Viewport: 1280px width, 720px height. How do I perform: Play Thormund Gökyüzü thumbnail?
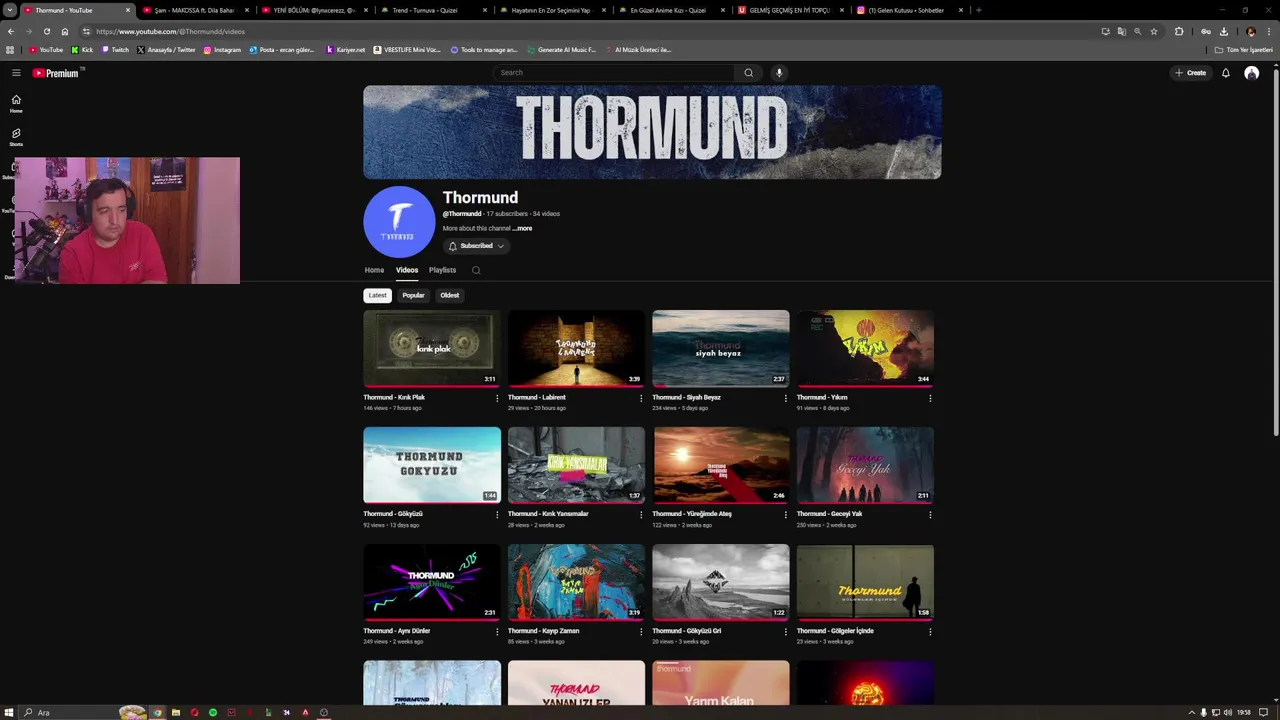point(432,465)
